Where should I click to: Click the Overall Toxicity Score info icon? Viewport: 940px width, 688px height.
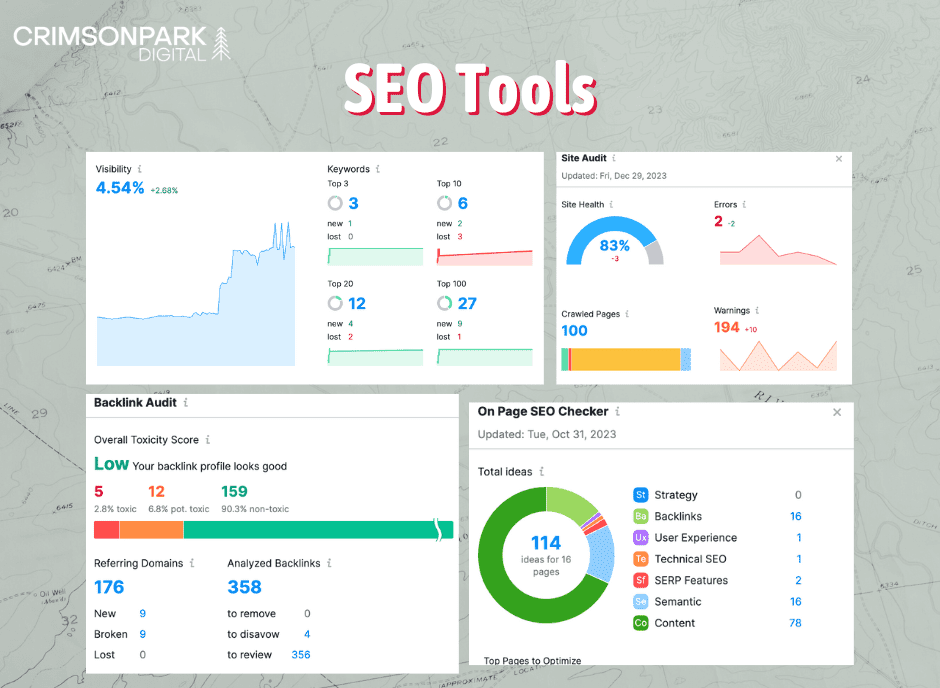(x=208, y=440)
